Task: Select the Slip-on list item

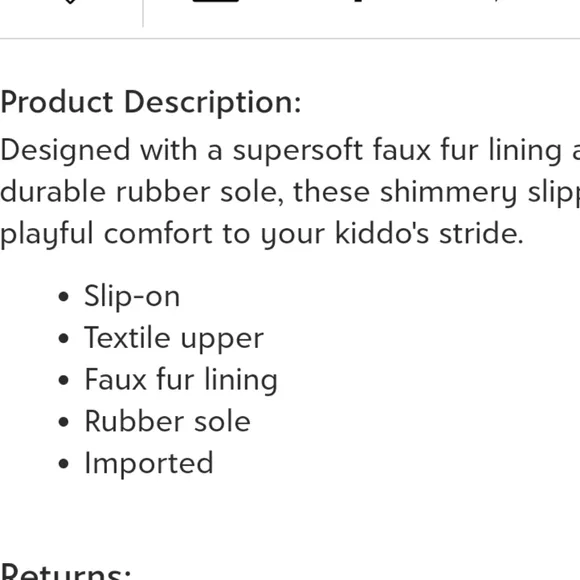Action: point(132,296)
